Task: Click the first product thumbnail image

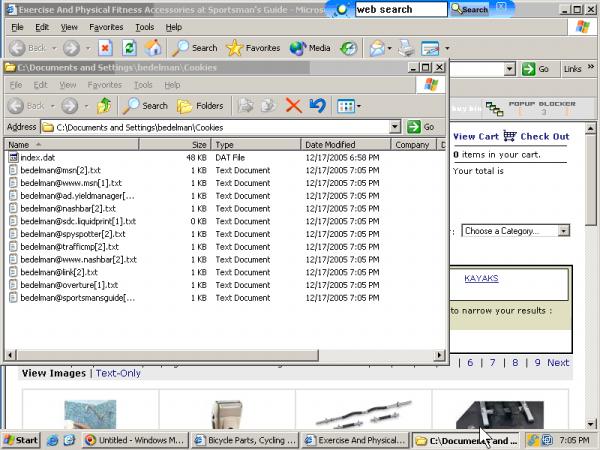Action: (x=90, y=414)
